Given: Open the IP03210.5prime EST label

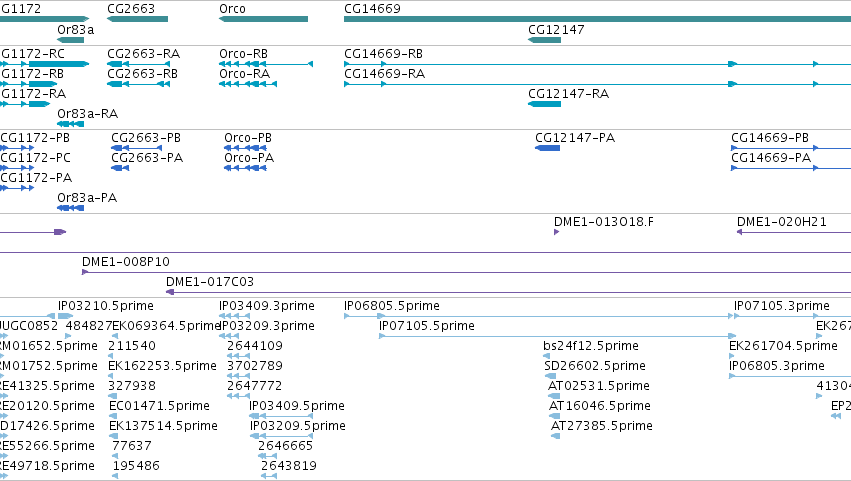Looking at the screenshot, I should 106,306.
